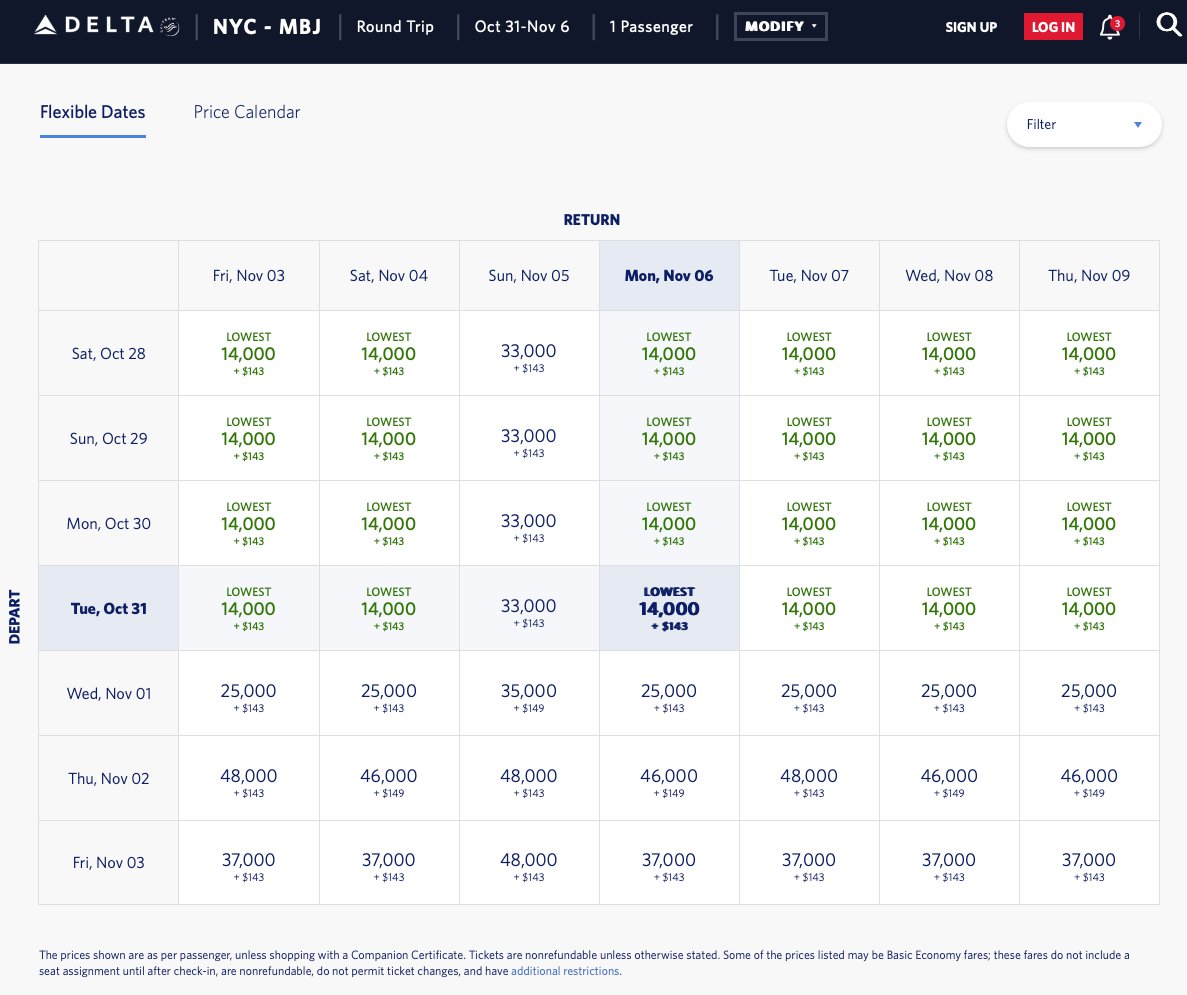The width and height of the screenshot is (1187, 995).
Task: Click the LOG IN button
Action: [x=1052, y=27]
